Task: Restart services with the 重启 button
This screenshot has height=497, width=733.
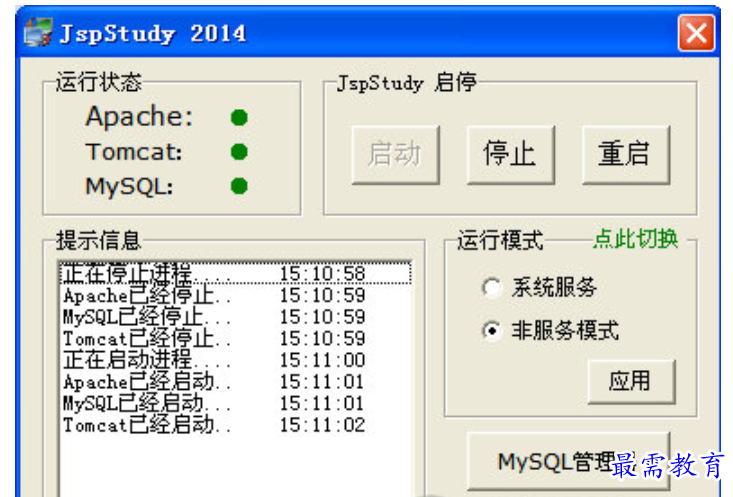Action: point(626,154)
